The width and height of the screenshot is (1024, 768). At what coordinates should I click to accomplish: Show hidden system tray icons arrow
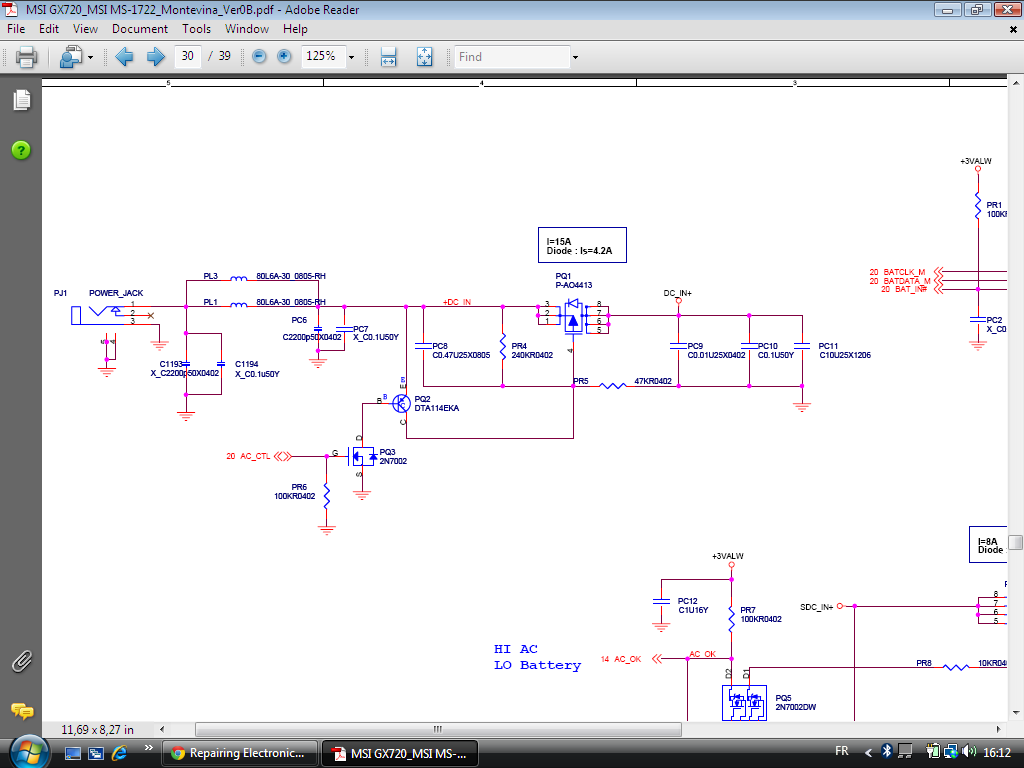[x=868, y=753]
